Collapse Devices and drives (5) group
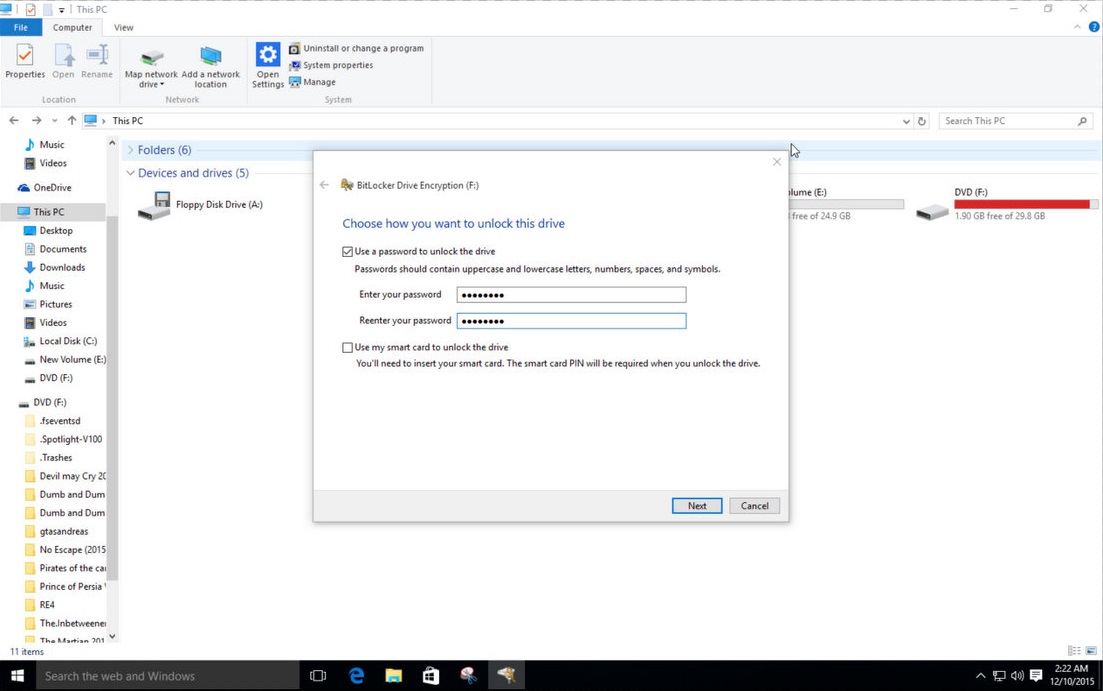The height and width of the screenshot is (691, 1103). [130, 173]
